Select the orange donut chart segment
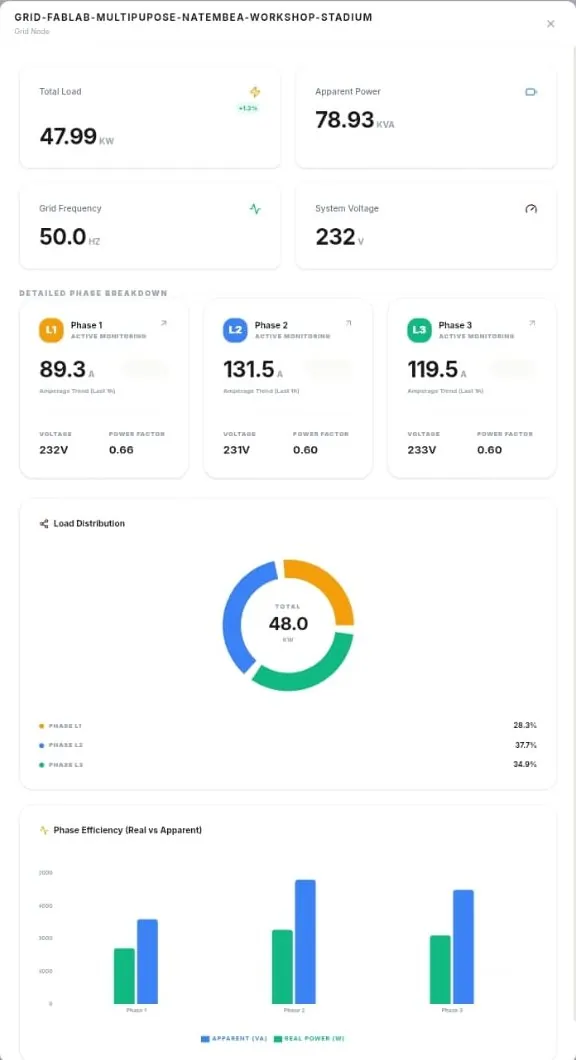 [x=323, y=586]
